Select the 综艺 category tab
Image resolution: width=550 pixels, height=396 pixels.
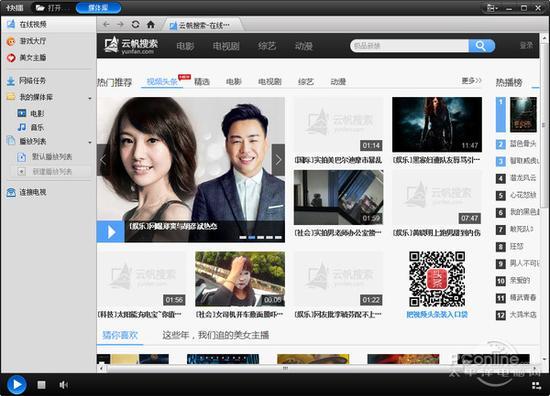[x=306, y=82]
